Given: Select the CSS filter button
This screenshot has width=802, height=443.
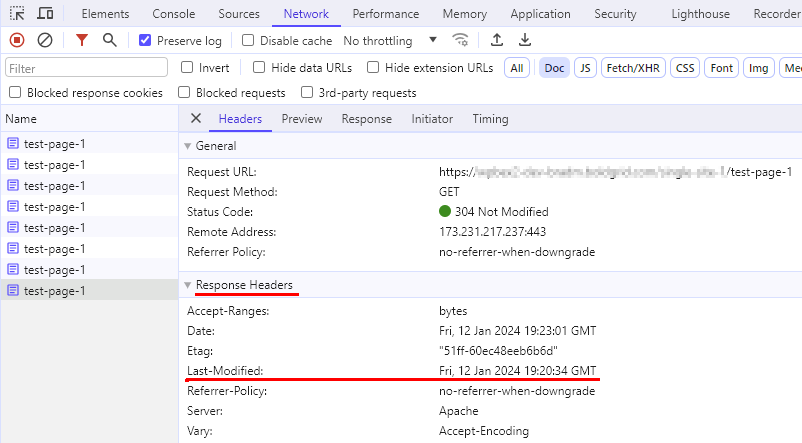Looking at the screenshot, I should click(x=685, y=68).
